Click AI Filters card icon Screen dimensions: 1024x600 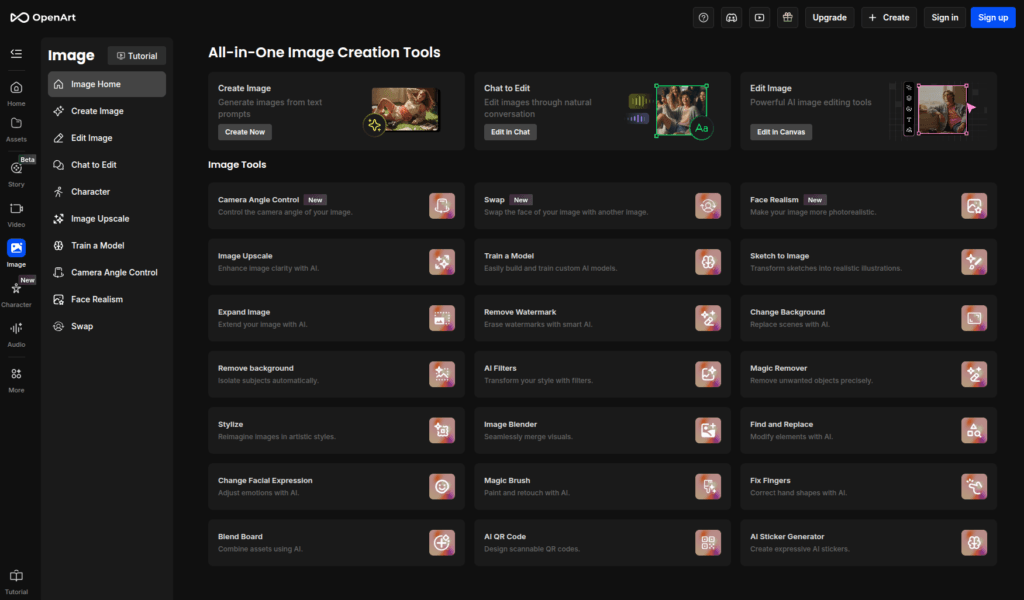click(x=708, y=374)
